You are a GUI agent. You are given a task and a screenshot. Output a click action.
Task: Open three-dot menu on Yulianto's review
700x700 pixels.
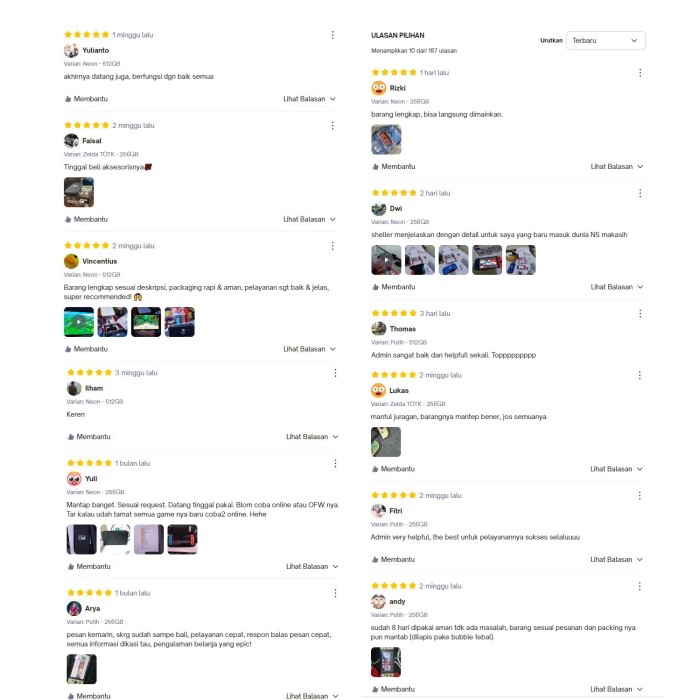click(333, 35)
